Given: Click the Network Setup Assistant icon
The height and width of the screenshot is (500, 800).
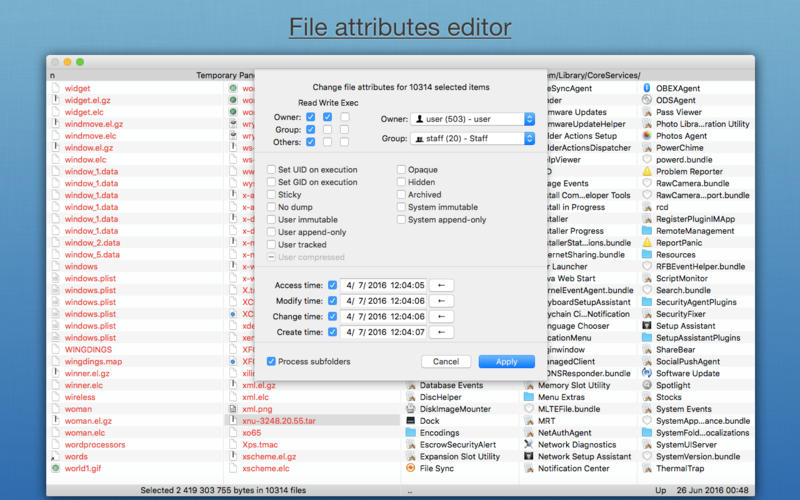Looking at the screenshot, I should pyautogui.click(x=529, y=456).
